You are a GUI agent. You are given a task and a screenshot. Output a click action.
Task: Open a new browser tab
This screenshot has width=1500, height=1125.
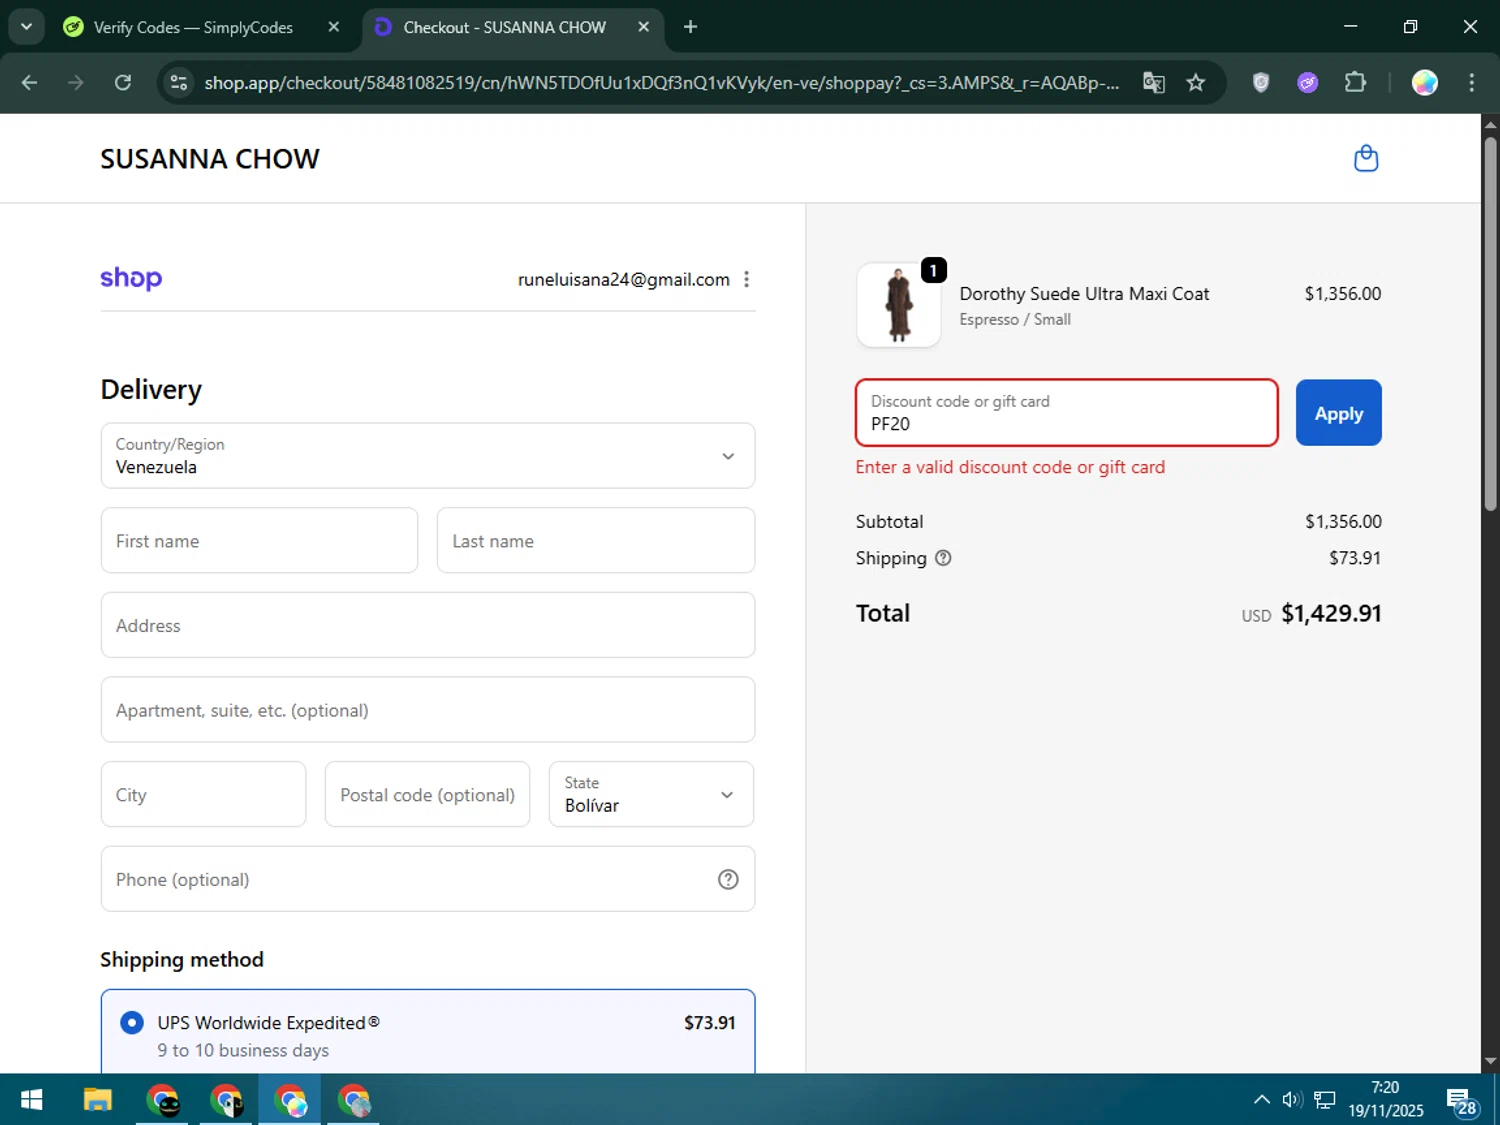coord(690,27)
